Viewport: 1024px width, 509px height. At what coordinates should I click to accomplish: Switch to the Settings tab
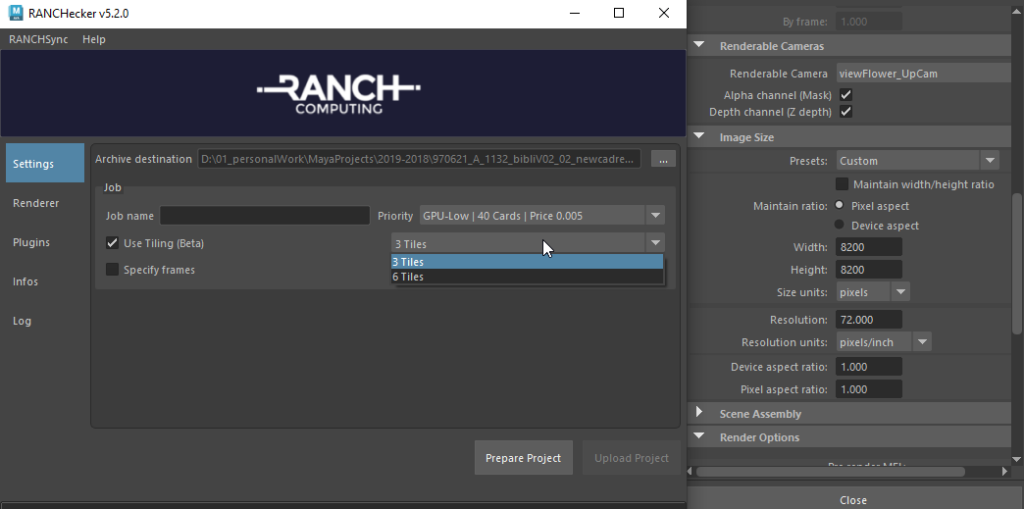pyautogui.click(x=45, y=163)
